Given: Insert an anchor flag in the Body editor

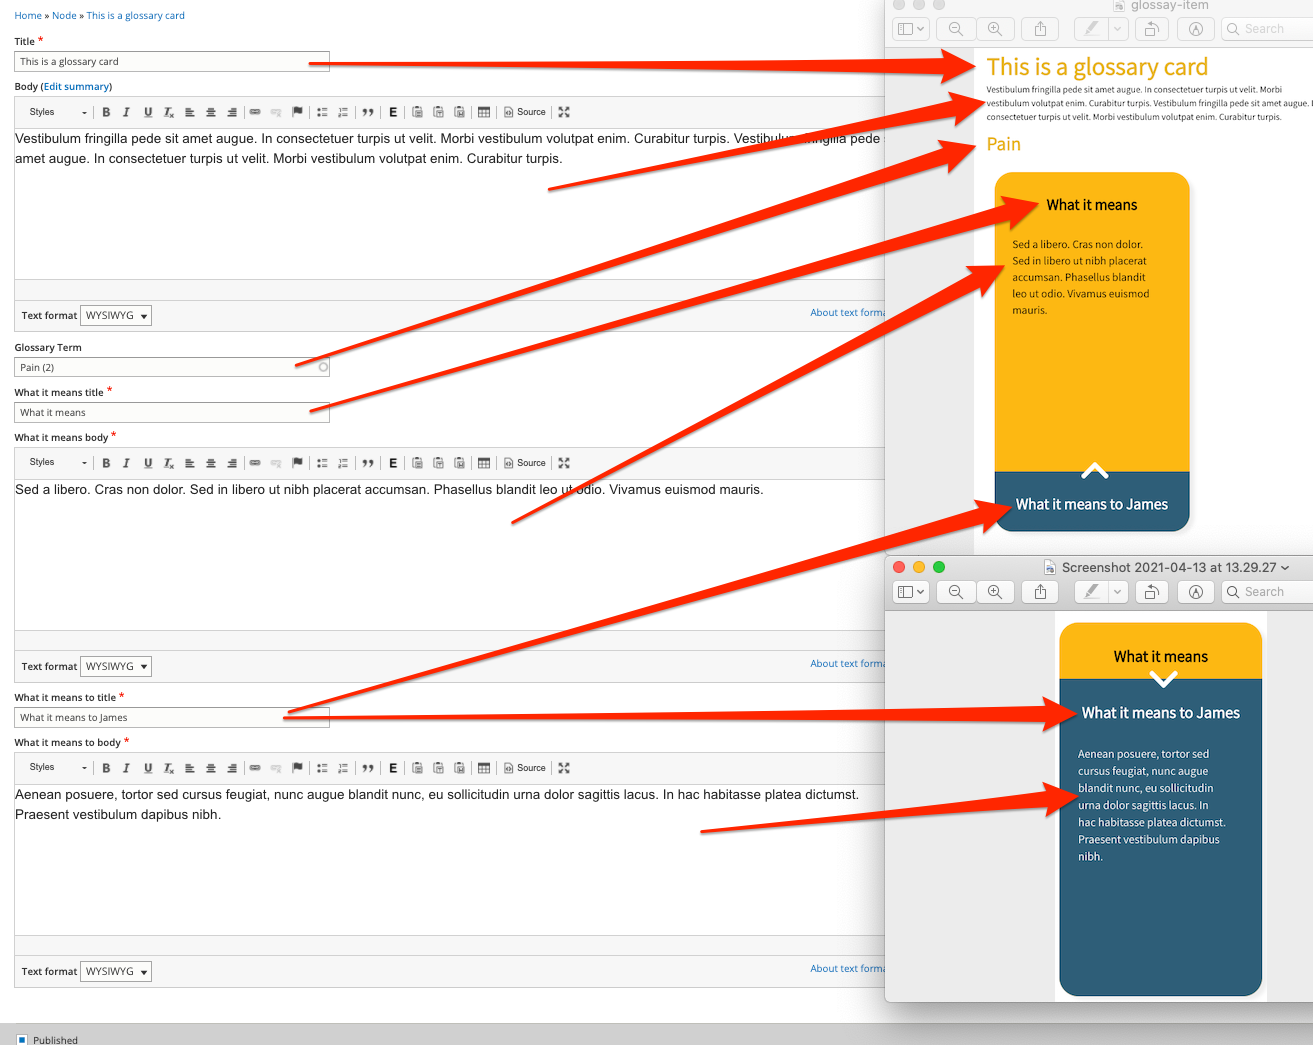Looking at the screenshot, I should coord(297,112).
